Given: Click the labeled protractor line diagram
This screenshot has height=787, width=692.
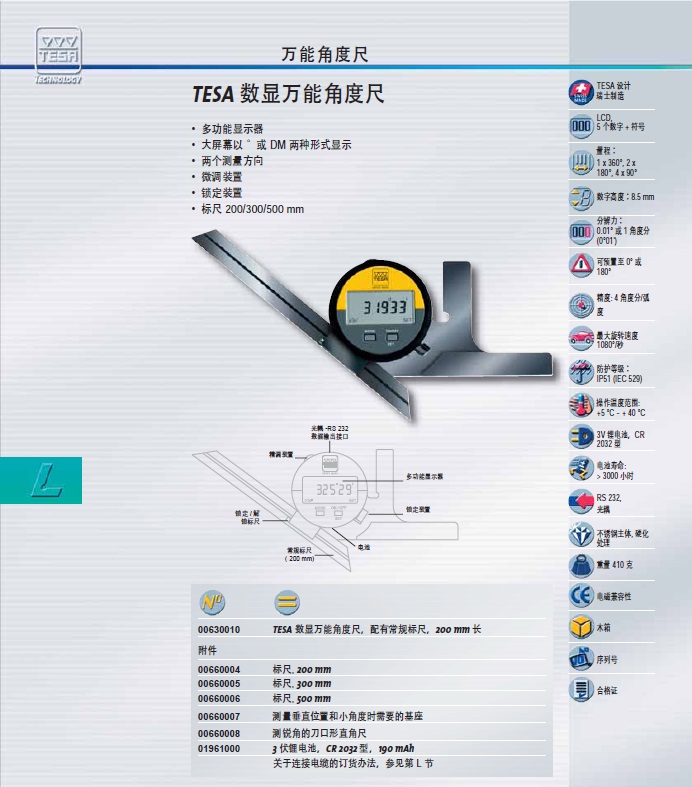Looking at the screenshot, I should coord(325,499).
